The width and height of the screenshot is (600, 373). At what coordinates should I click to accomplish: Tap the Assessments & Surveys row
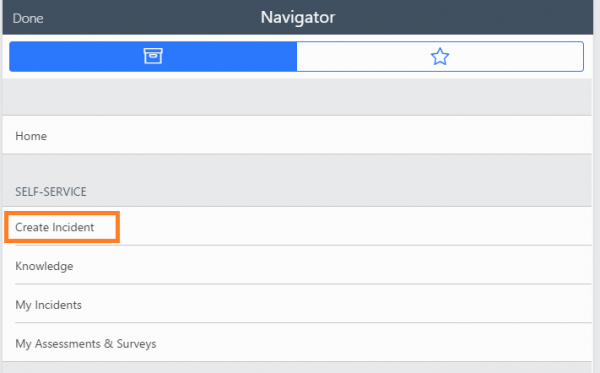coord(297,343)
